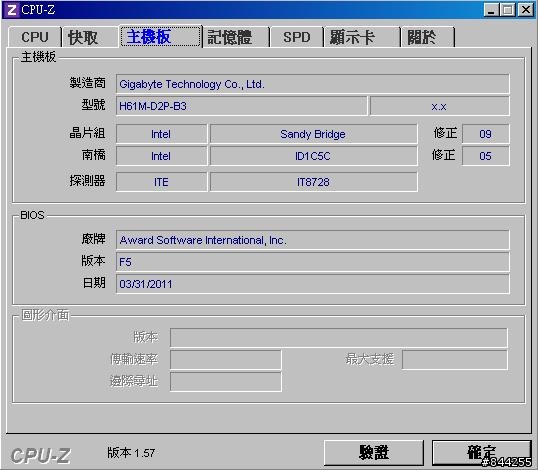Viewport: 538px width, 470px height.
Task: Click the 圖形介面 group title
Action: (x=45, y=315)
